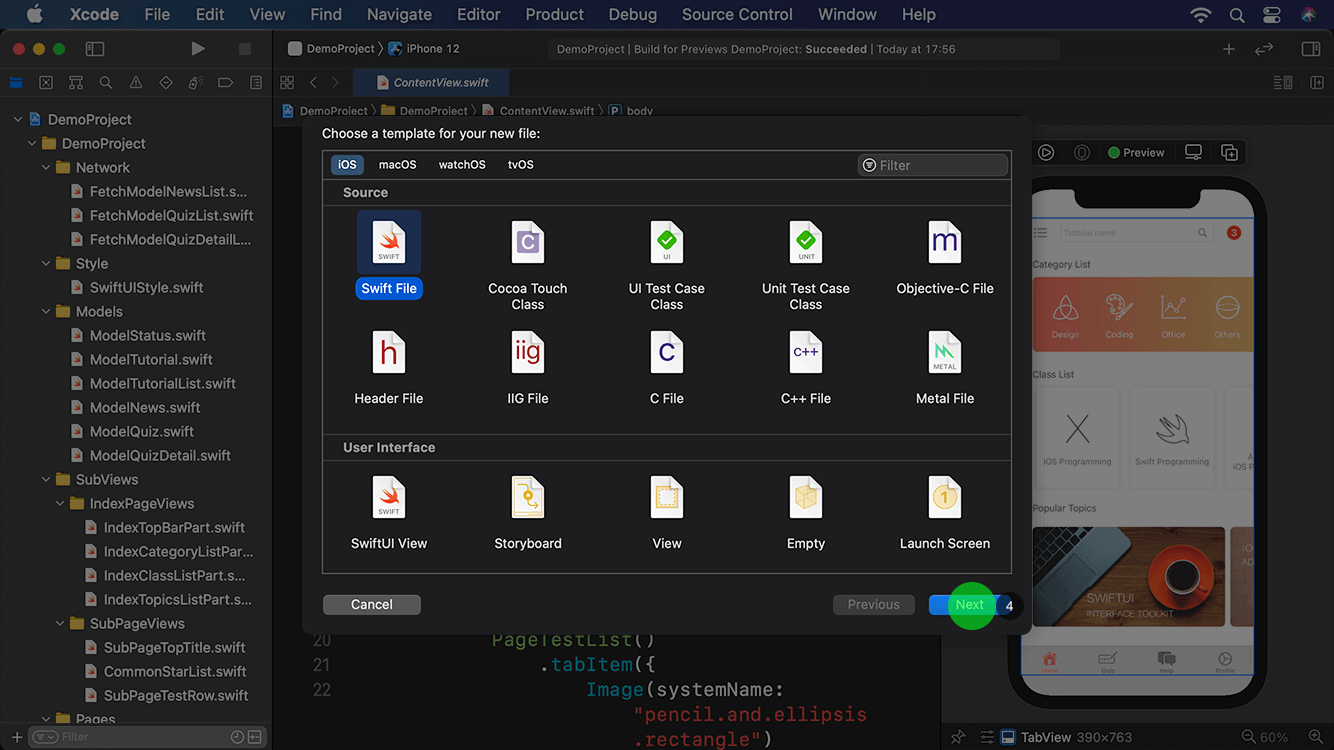Open the Editor menu
The width and height of the screenshot is (1334, 750).
tap(478, 14)
